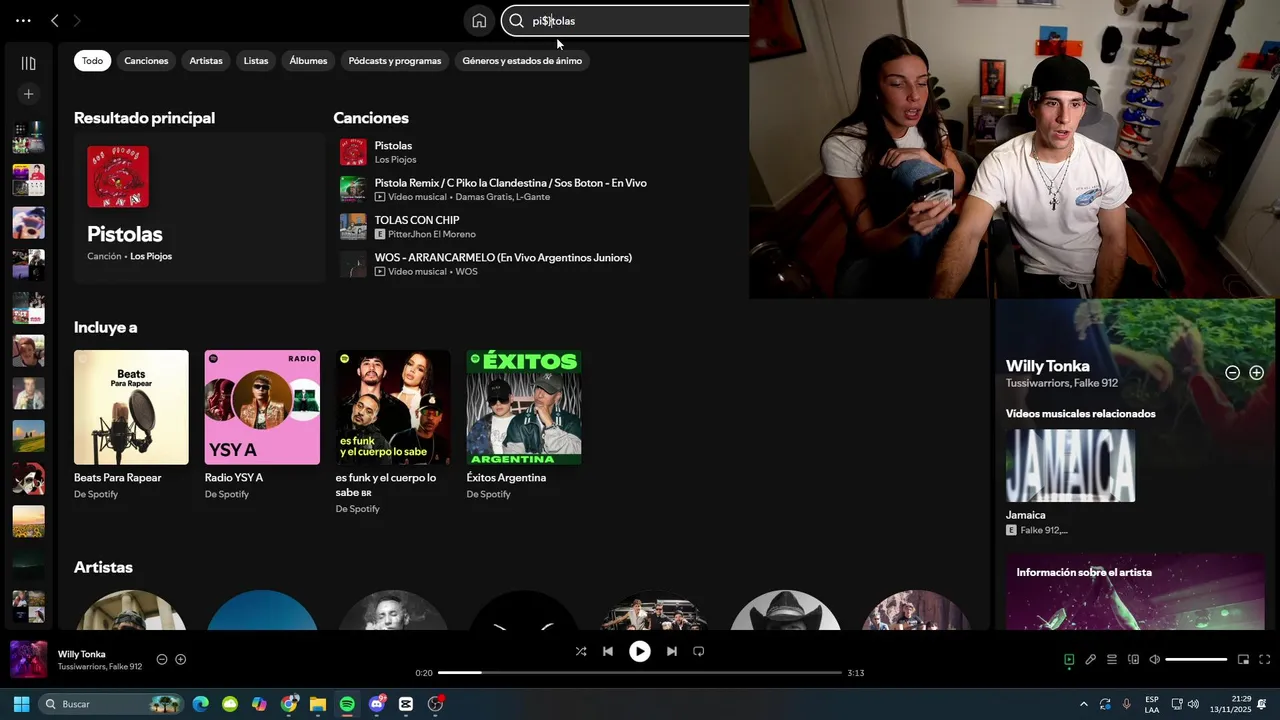
Task: Click minus icon next to now-playing track
Action: 162,659
